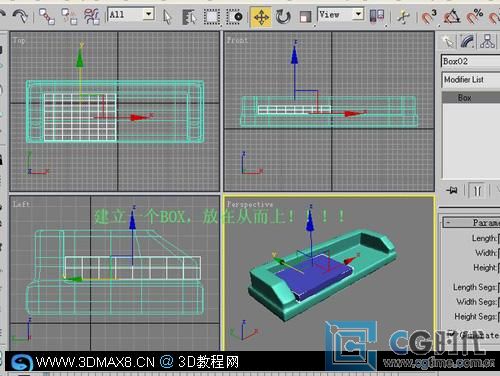Click the Width parameter label
Viewport: 500px width, 376px height.
click(486, 253)
